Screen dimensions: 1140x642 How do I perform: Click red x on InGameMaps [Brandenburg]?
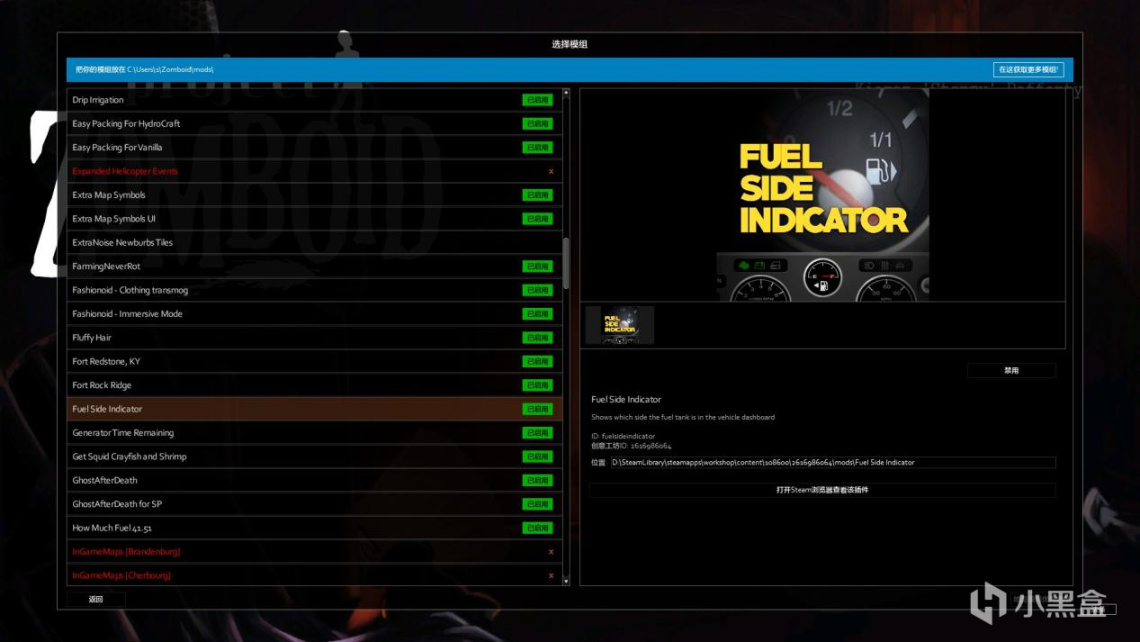(551, 552)
